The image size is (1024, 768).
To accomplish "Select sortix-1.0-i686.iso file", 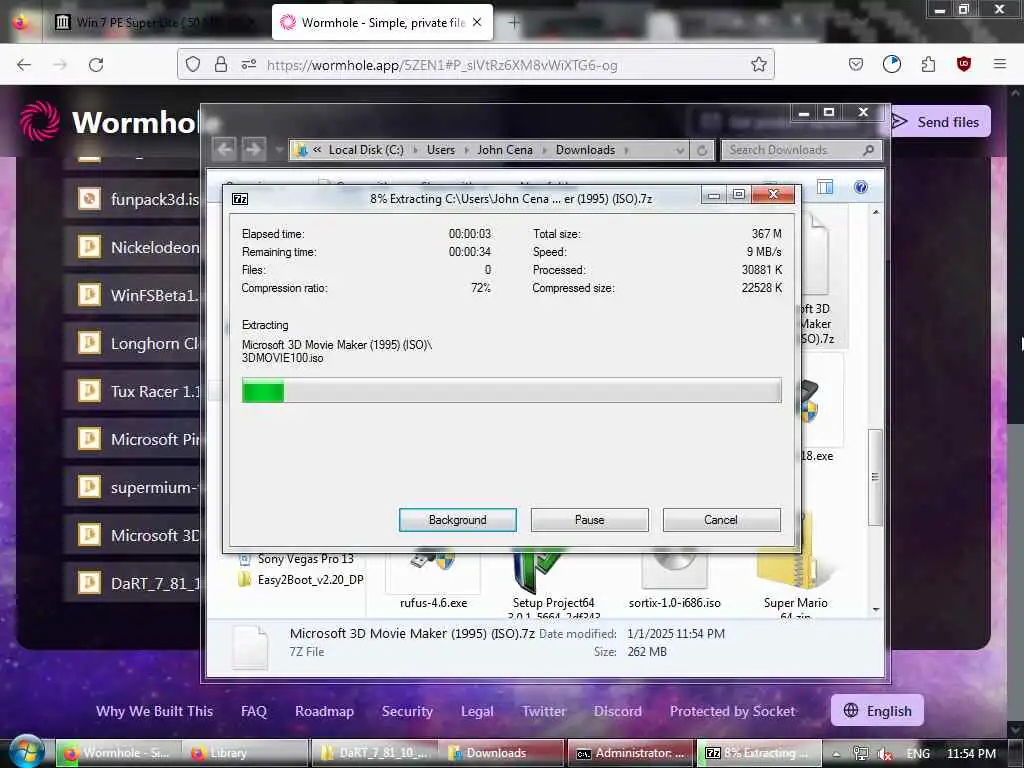I will [x=675, y=581].
